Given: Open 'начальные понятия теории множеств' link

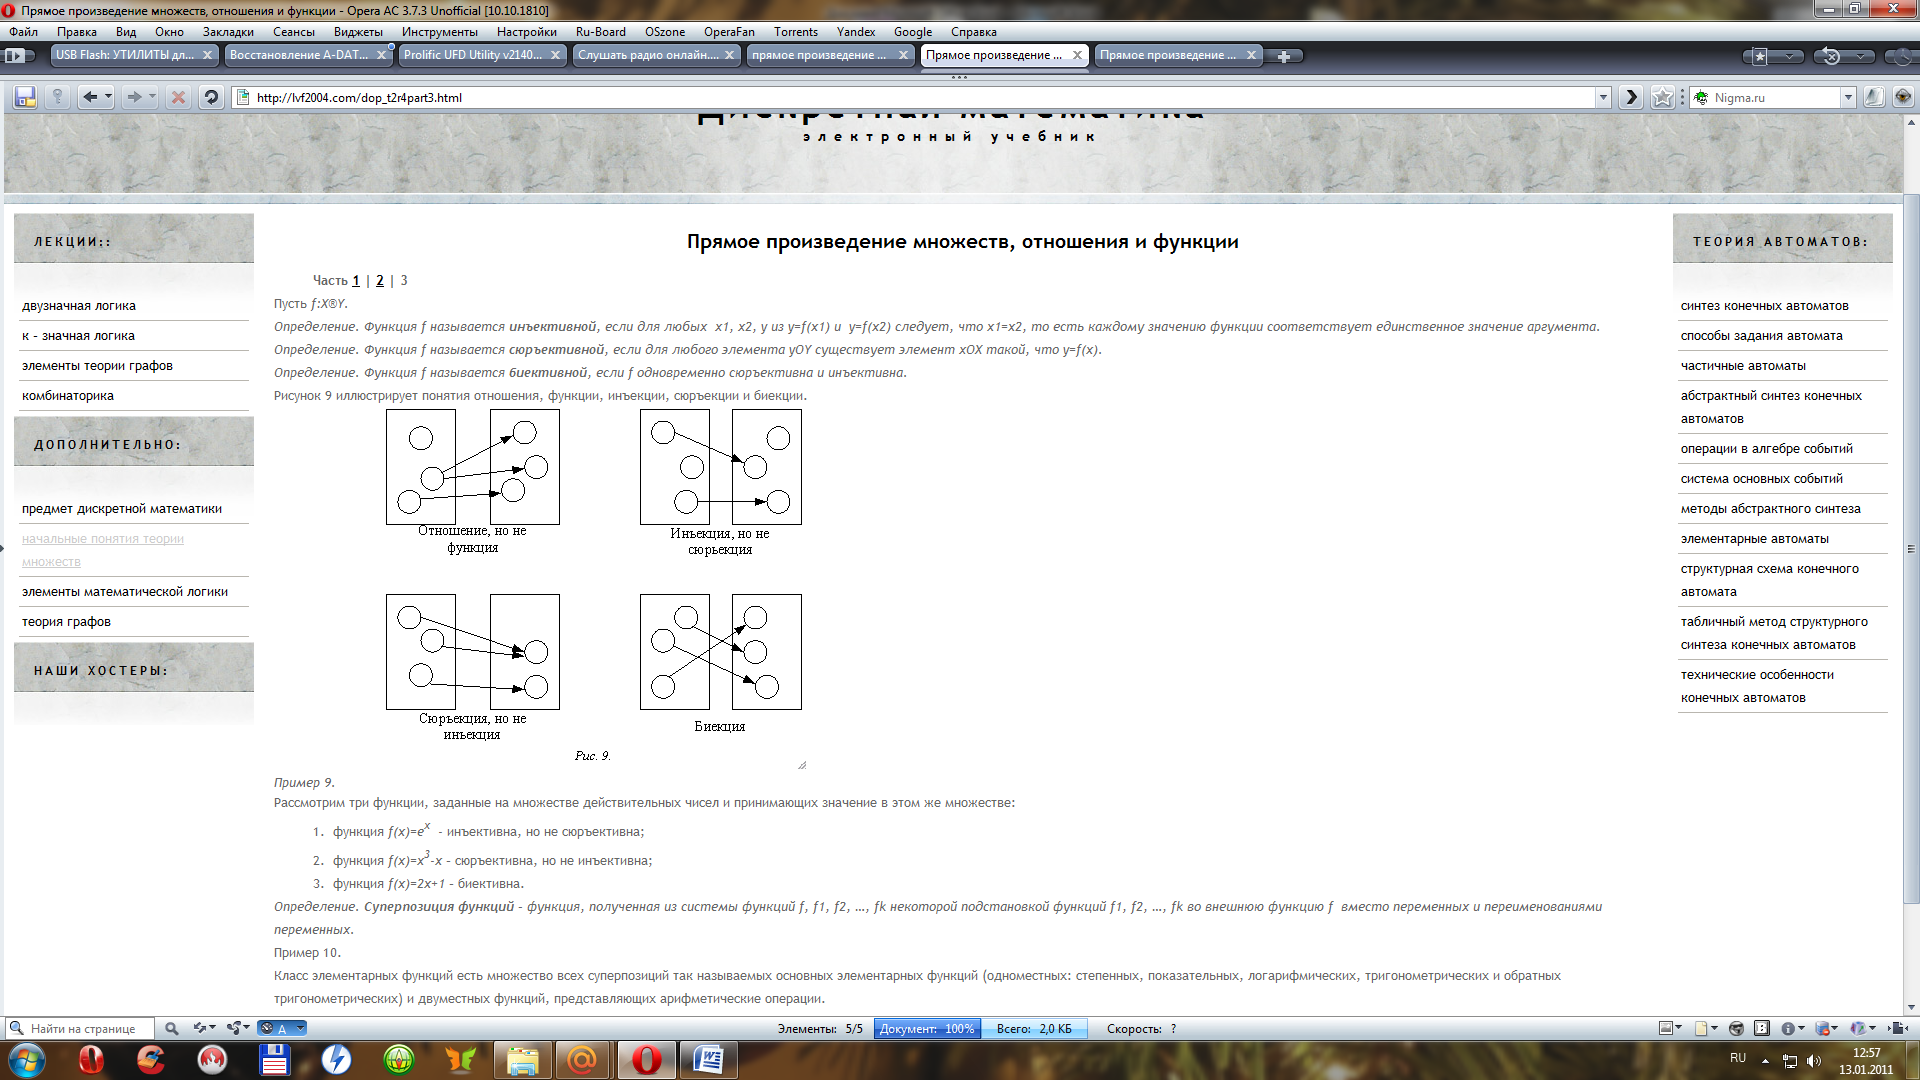Looking at the screenshot, I should pos(103,550).
